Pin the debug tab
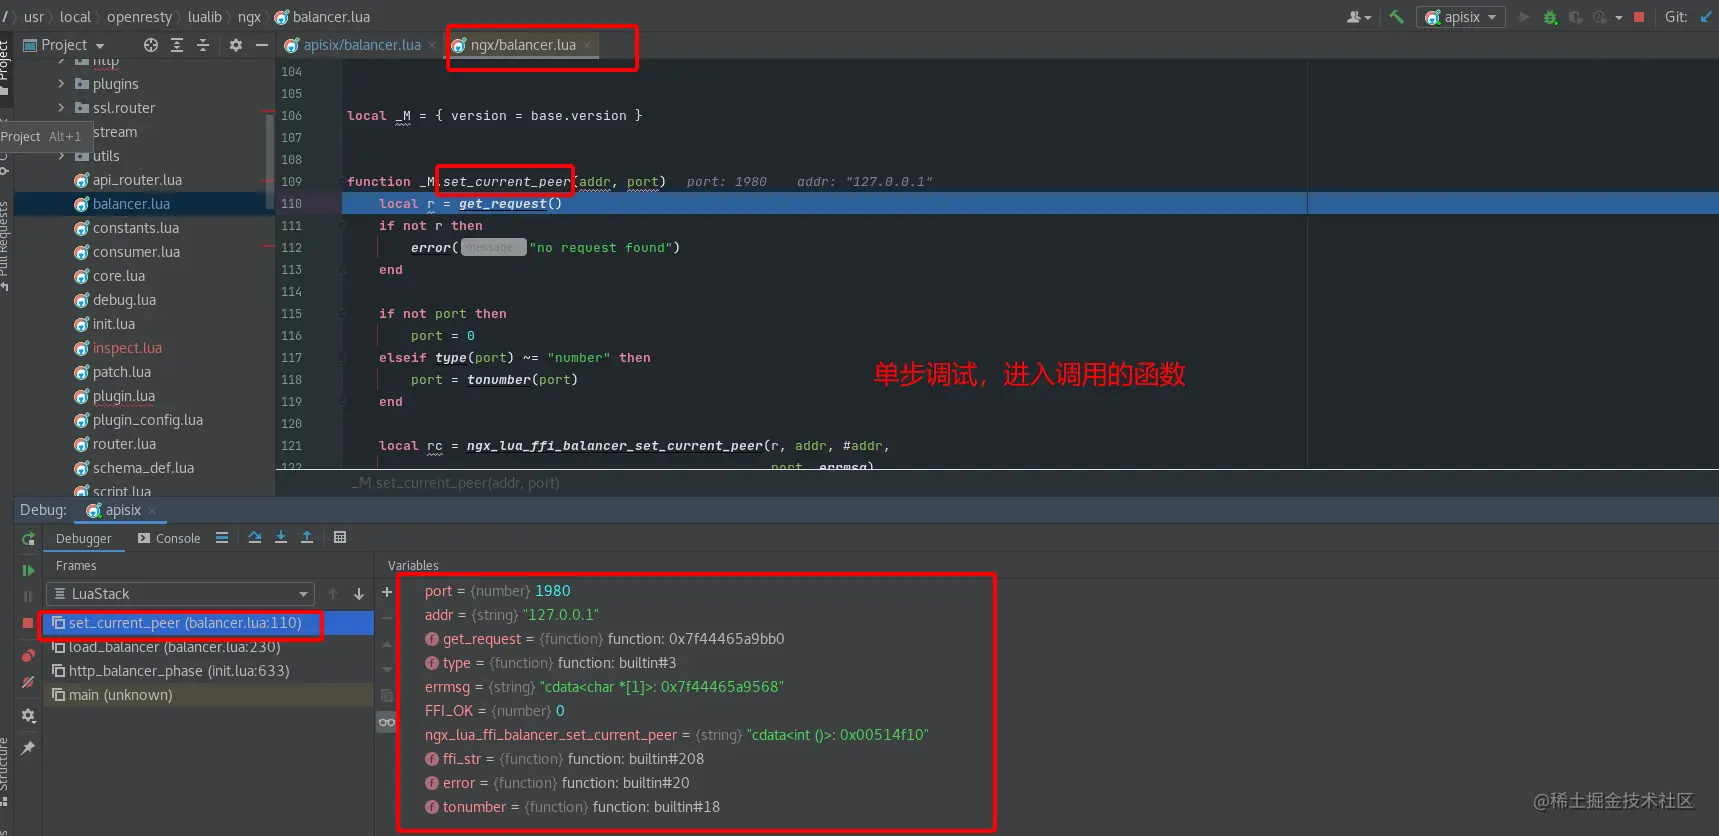 pyautogui.click(x=28, y=748)
